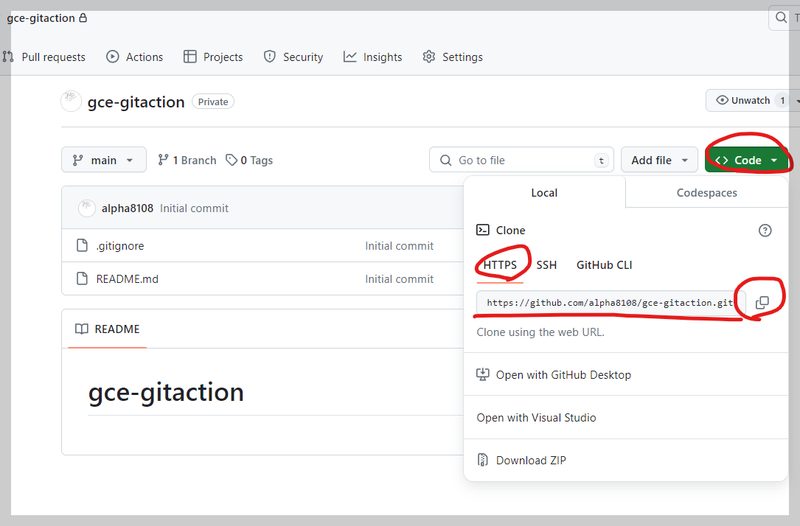Click the green Code button
800x526 pixels.
click(x=747, y=160)
